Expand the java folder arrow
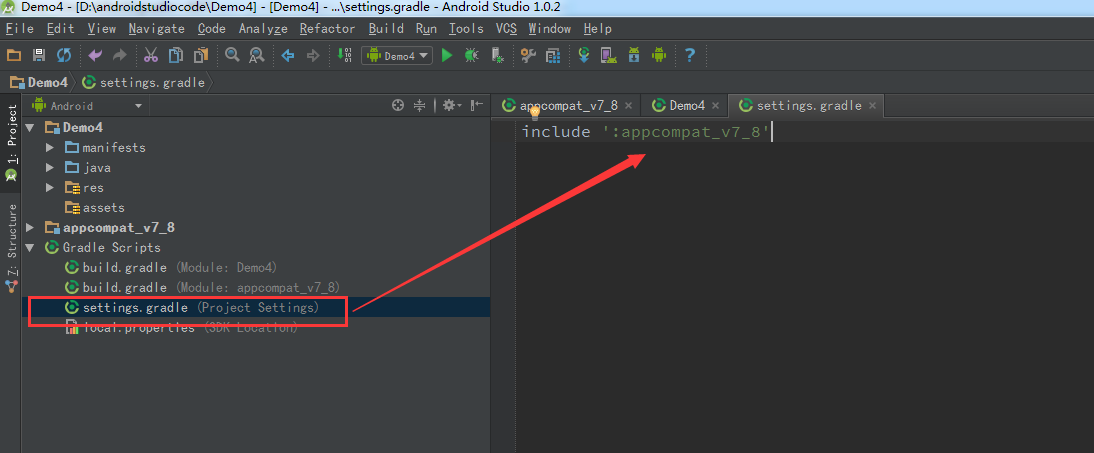The height and width of the screenshot is (453, 1094). [50, 168]
